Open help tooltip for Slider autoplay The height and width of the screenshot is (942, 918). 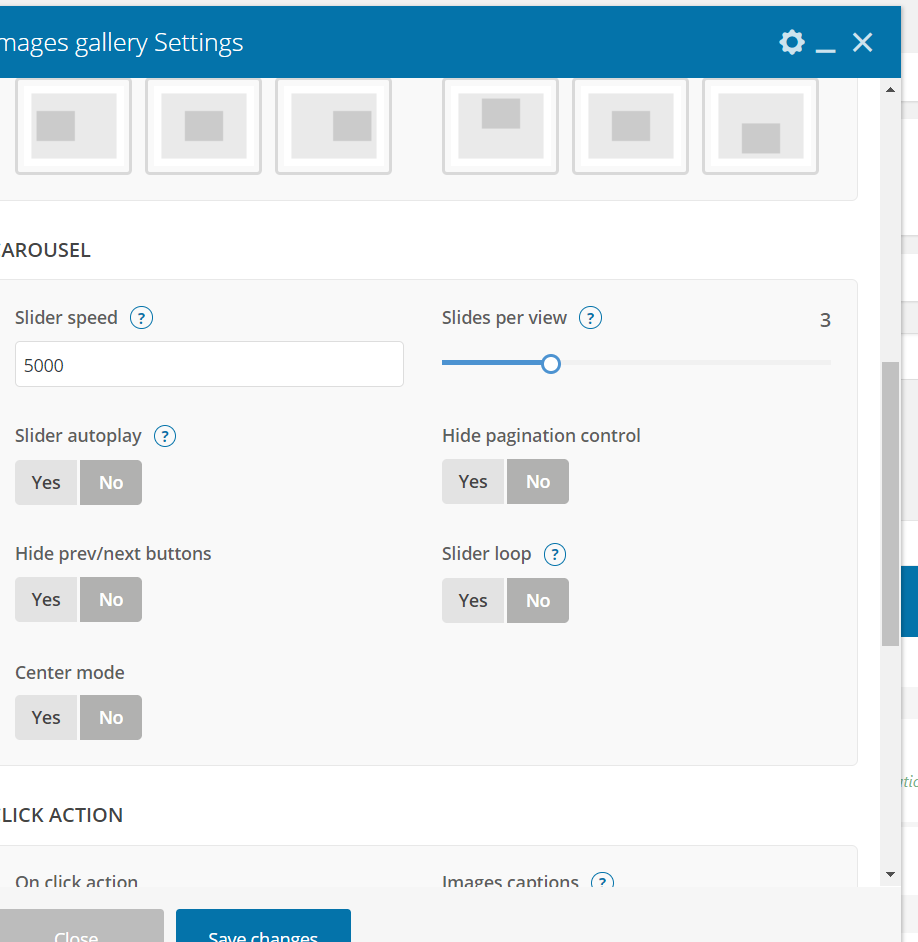[x=165, y=436]
